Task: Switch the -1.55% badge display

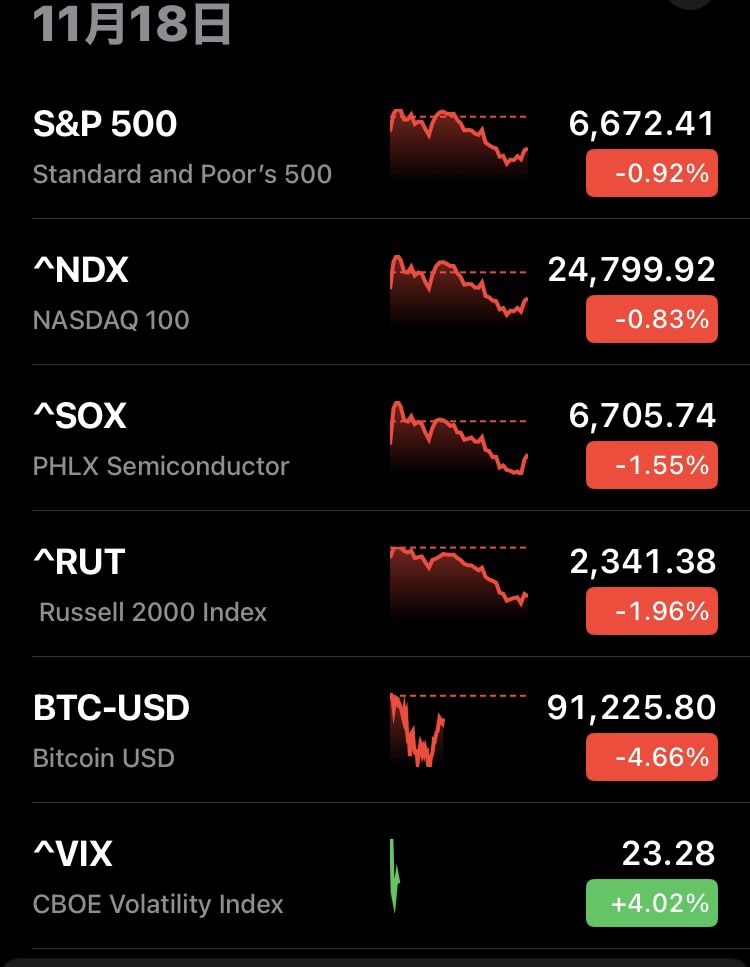Action: [651, 466]
